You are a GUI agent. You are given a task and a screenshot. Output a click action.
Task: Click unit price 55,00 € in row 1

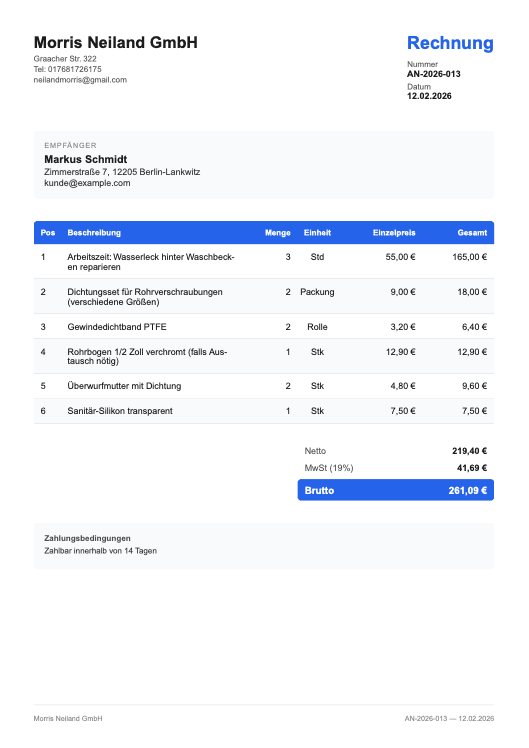pyautogui.click(x=400, y=257)
